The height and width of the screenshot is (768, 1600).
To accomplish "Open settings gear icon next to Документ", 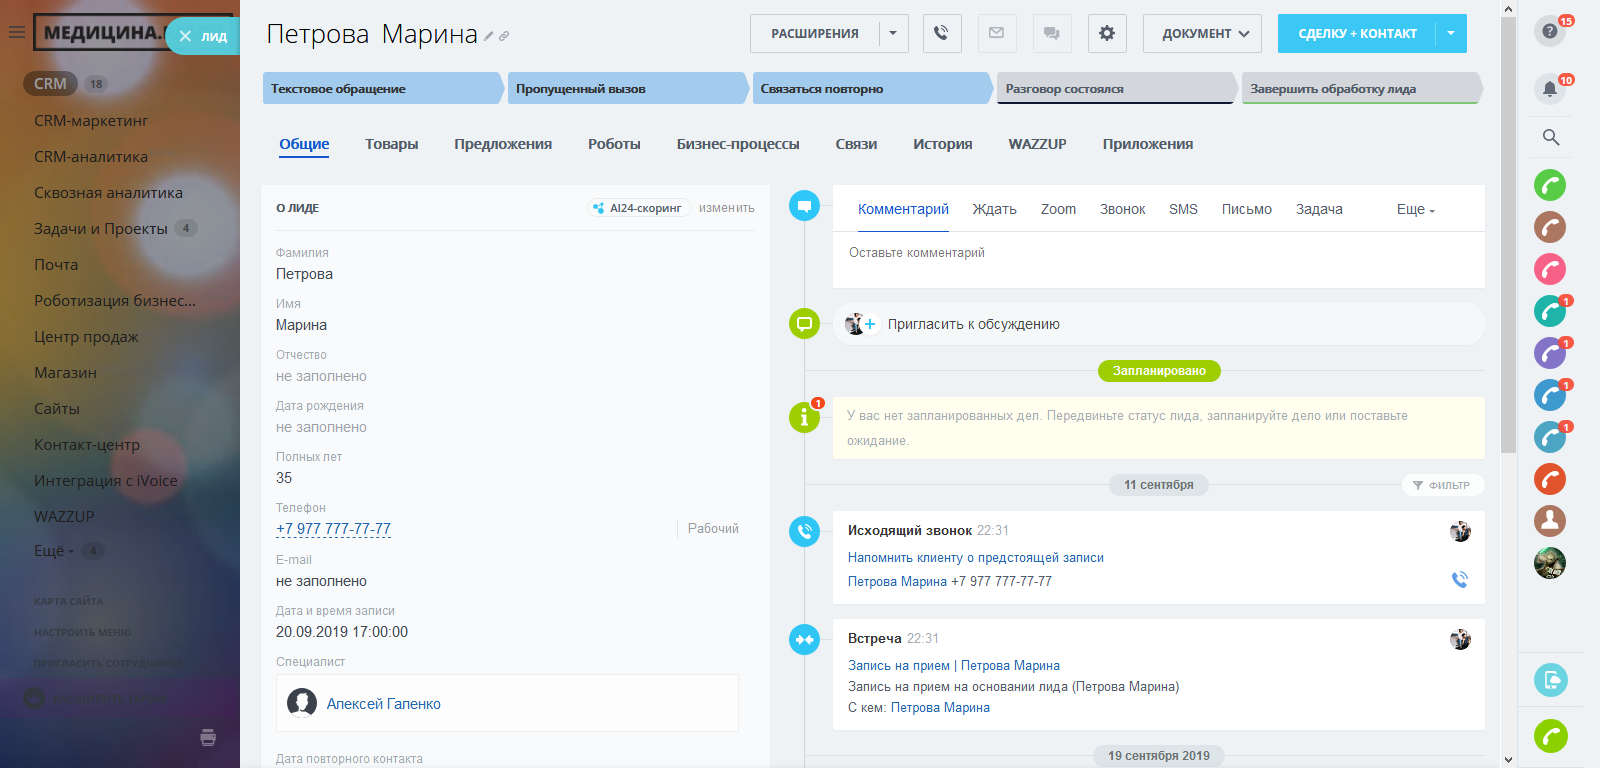I will click(x=1106, y=33).
